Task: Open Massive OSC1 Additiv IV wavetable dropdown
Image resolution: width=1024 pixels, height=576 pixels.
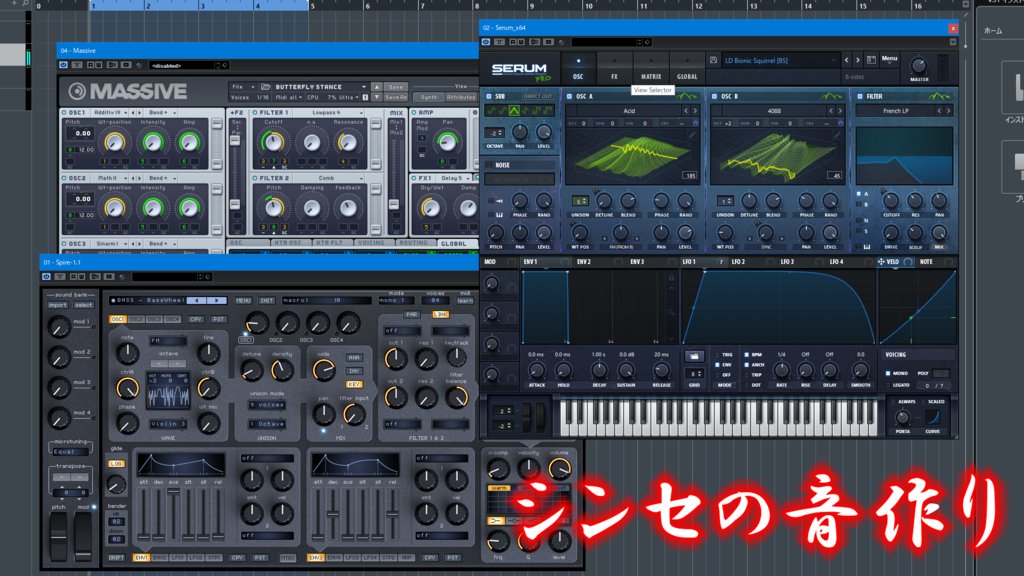Action: coord(109,112)
